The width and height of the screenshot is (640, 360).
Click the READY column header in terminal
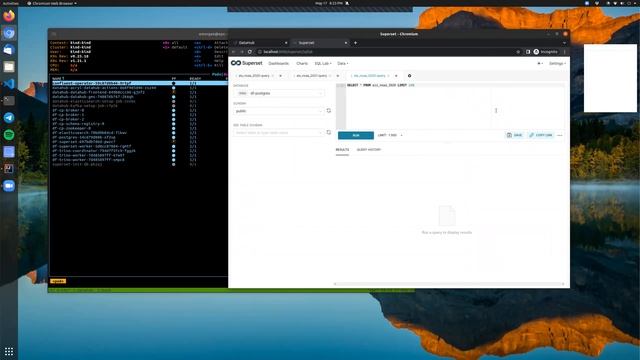pos(195,79)
